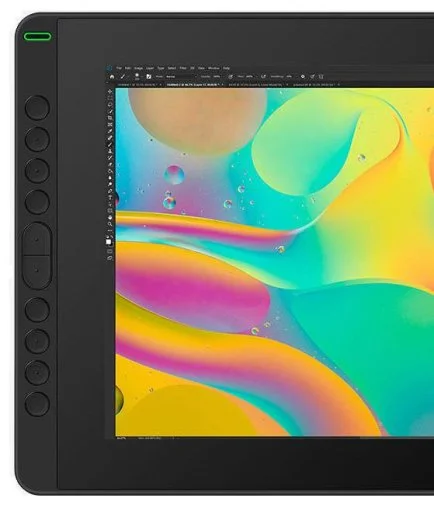The width and height of the screenshot is (434, 505).
Task: Toggle the Quick Mask mode button
Action: [x=110, y=251]
